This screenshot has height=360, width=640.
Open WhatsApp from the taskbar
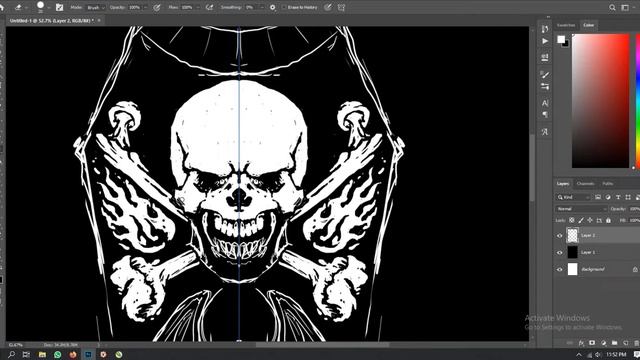[x=58, y=355]
